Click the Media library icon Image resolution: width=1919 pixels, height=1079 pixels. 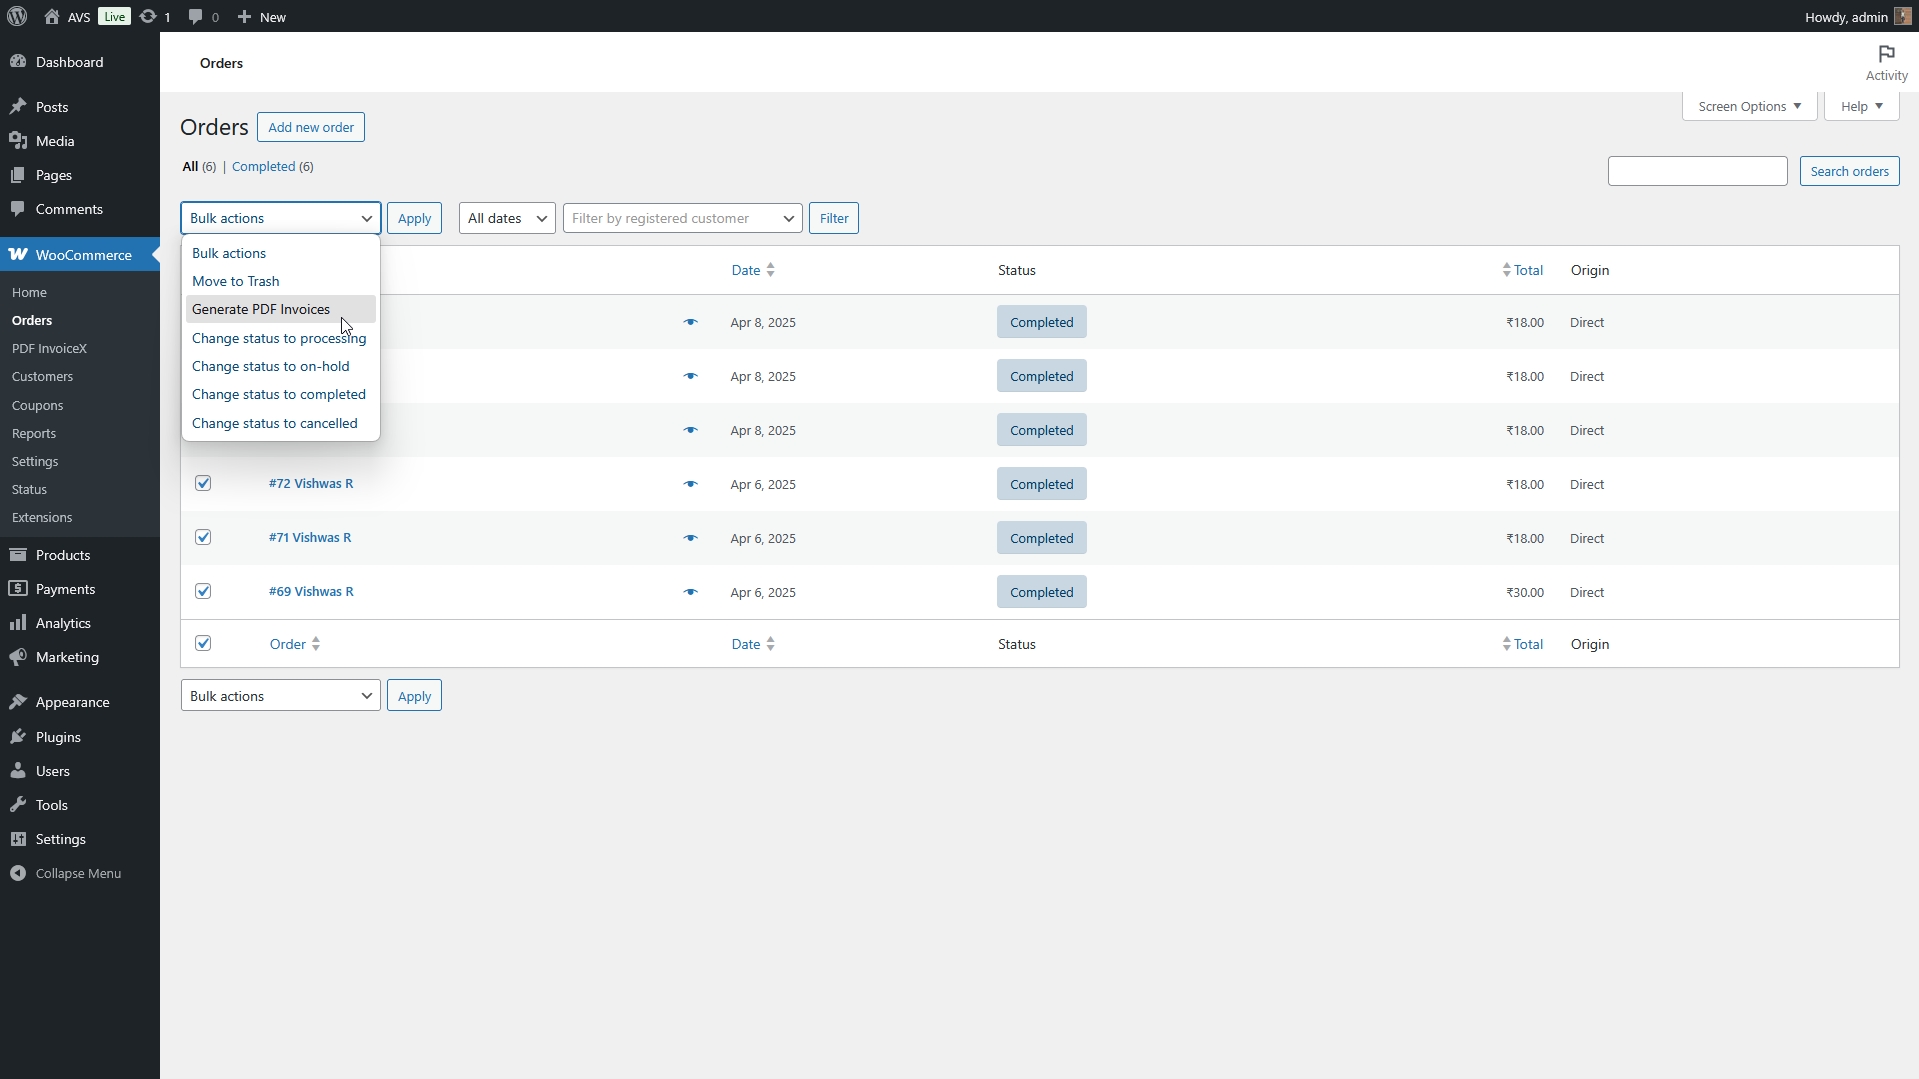pos(18,141)
